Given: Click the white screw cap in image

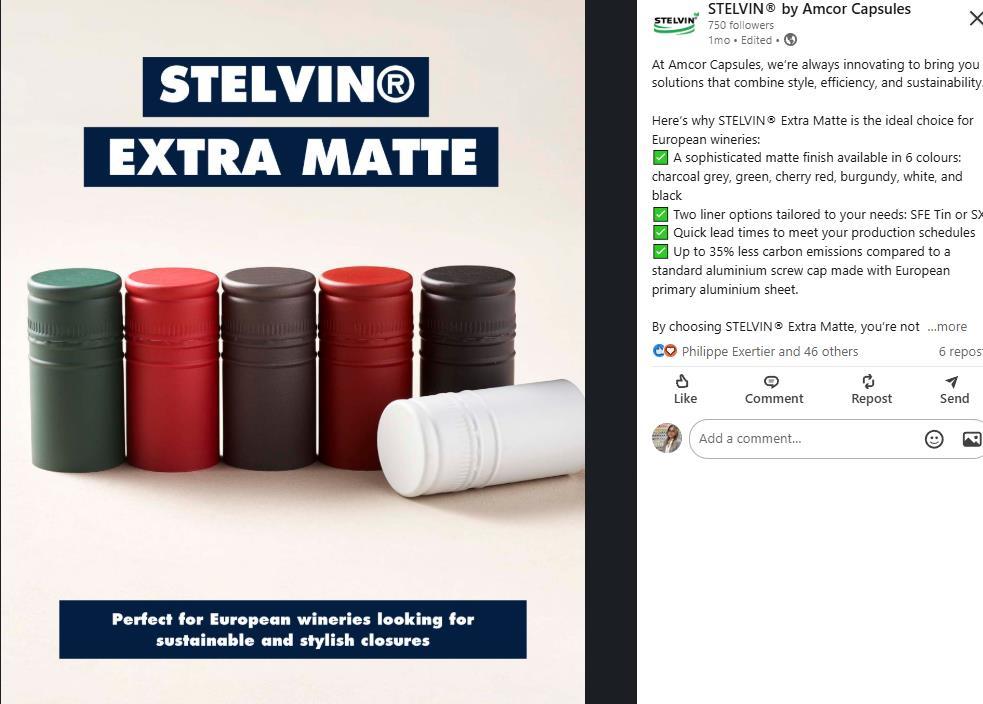Looking at the screenshot, I should pyautogui.click(x=481, y=437).
